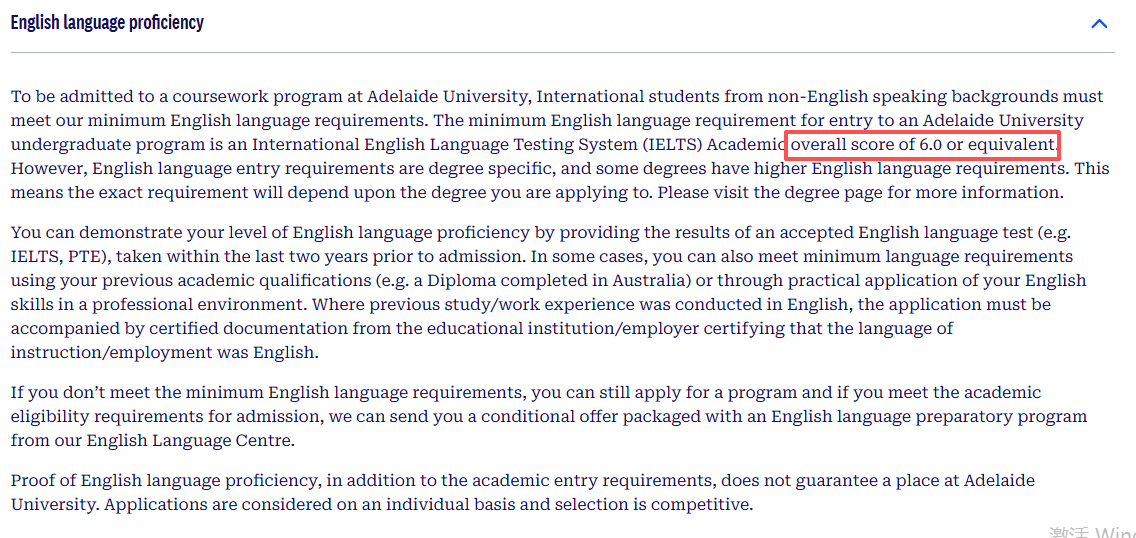Click the "English language proficiency" section heading

click(x=107, y=22)
